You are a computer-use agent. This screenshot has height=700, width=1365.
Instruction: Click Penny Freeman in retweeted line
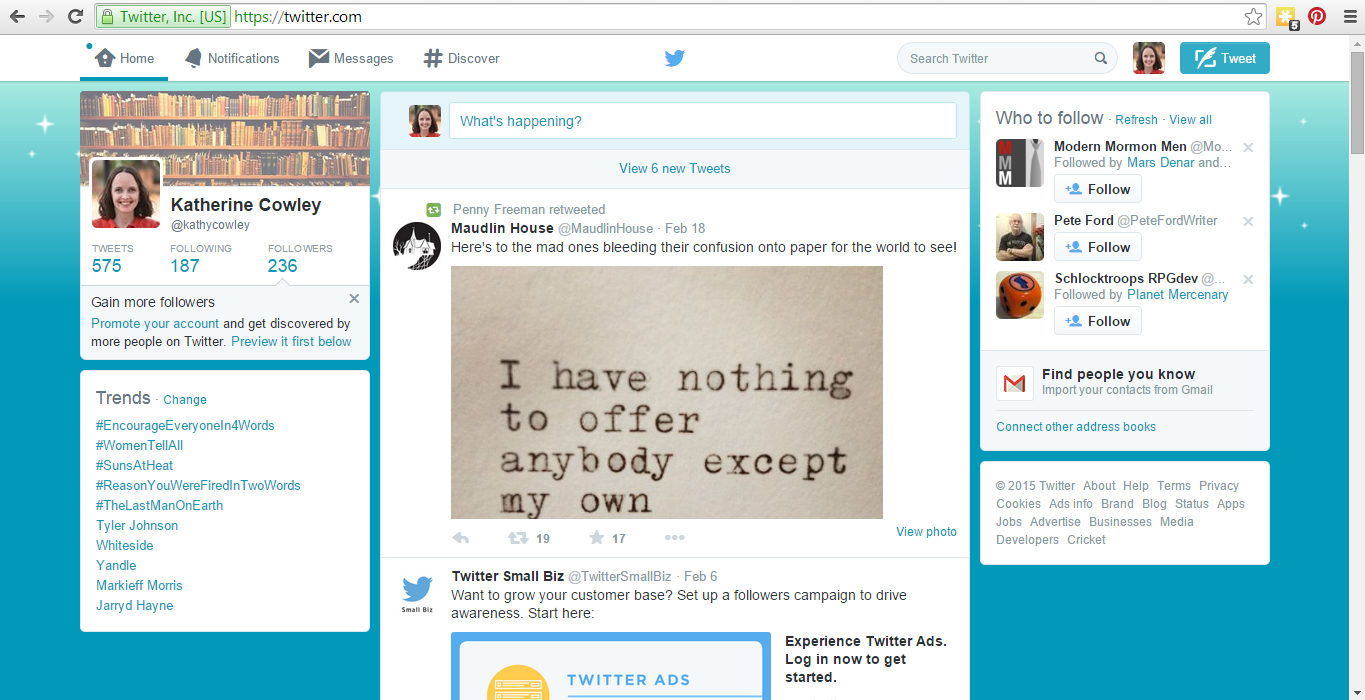(498, 209)
